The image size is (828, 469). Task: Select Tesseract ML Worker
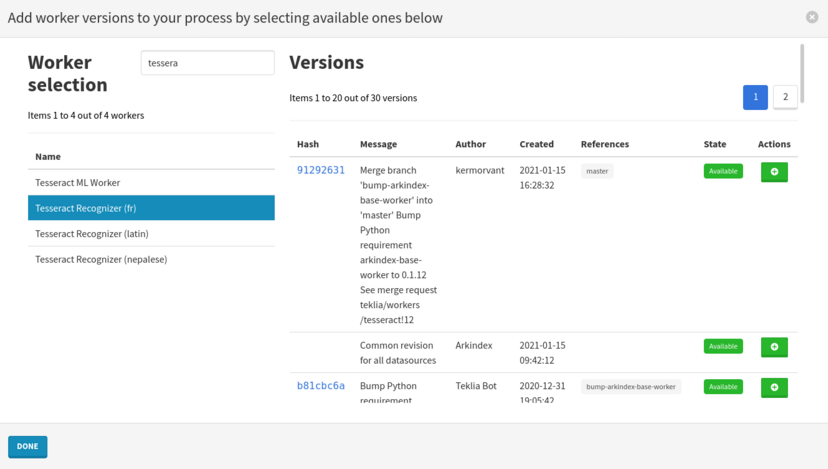(x=78, y=183)
